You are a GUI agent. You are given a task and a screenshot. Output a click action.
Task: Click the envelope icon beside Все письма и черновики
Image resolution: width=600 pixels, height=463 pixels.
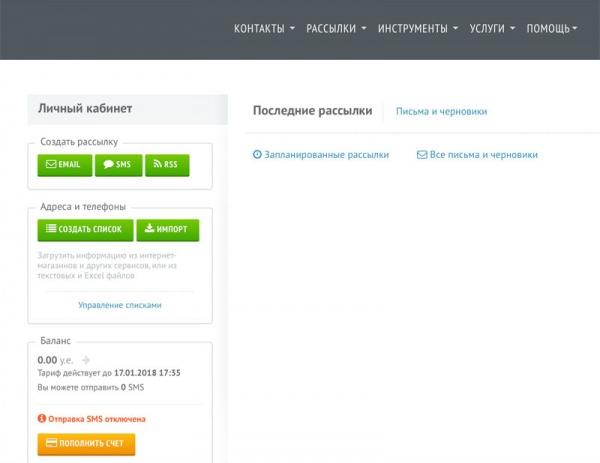click(x=422, y=155)
